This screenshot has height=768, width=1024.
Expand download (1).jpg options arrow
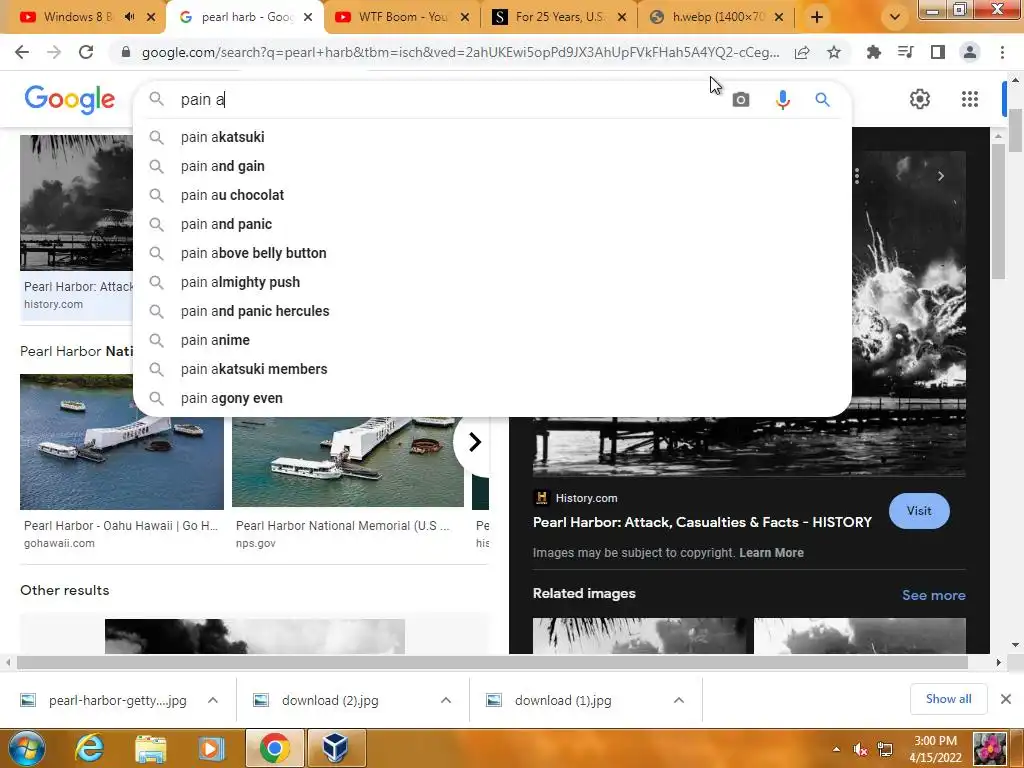pos(679,700)
